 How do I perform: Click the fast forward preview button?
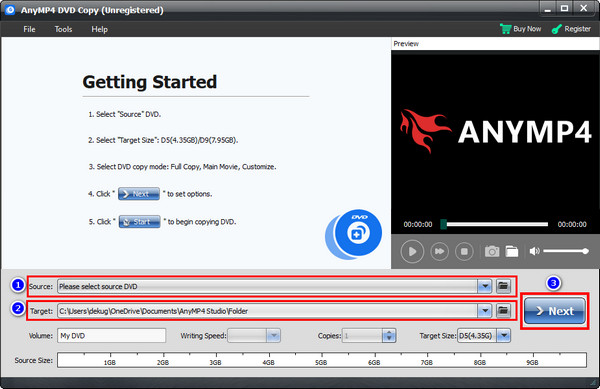pos(439,251)
